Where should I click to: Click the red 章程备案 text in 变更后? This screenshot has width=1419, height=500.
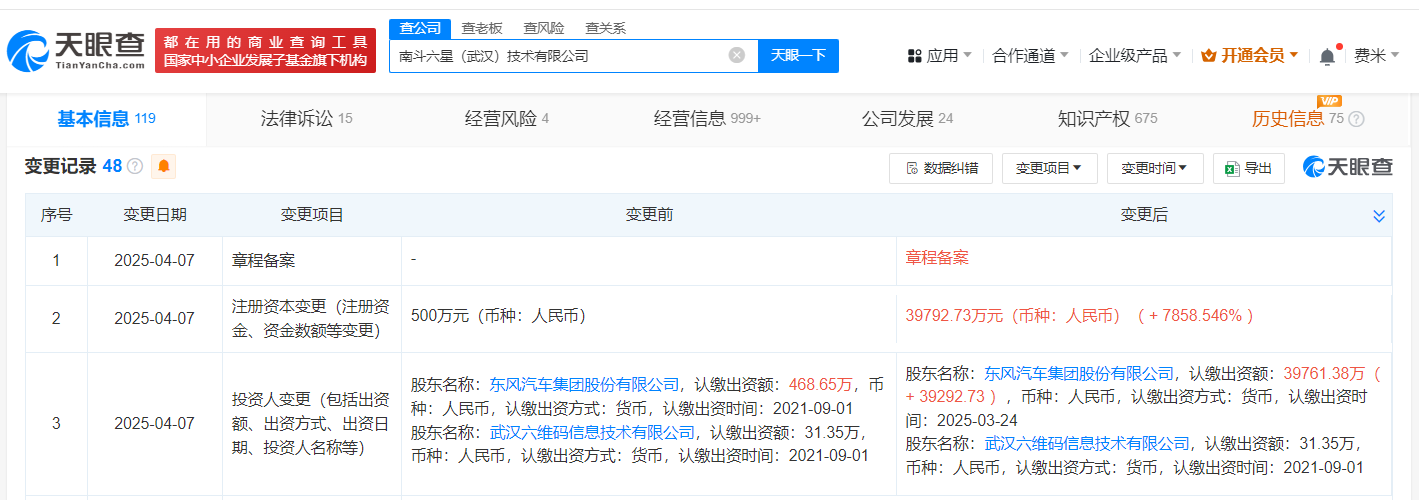click(937, 257)
